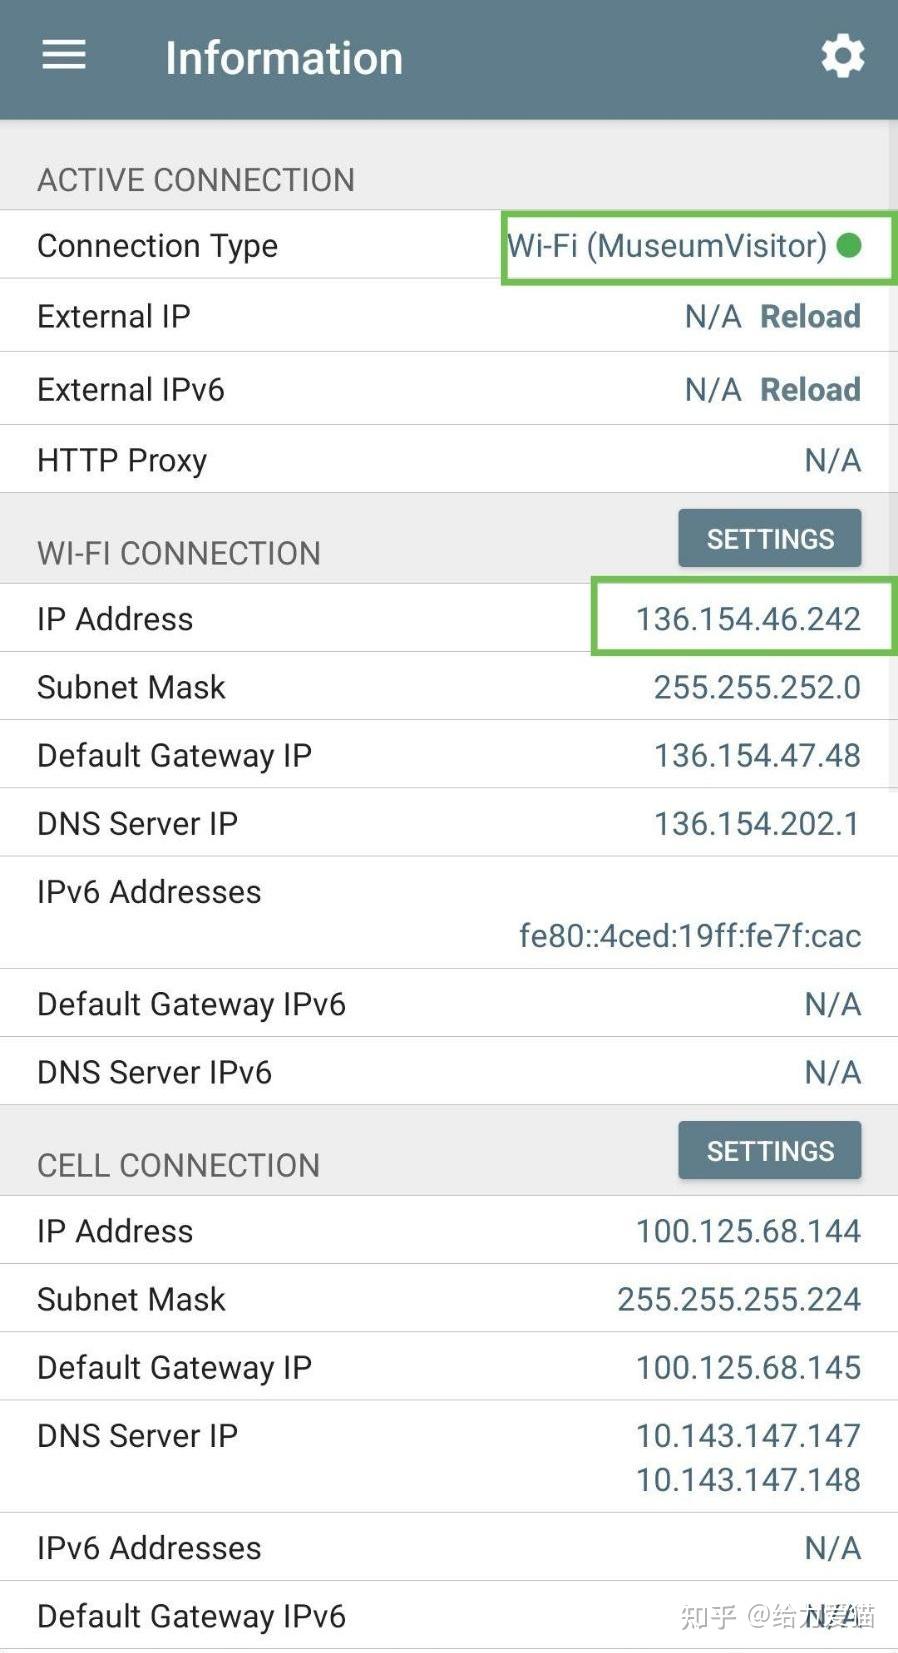Toggle the External IP display

coord(712,316)
